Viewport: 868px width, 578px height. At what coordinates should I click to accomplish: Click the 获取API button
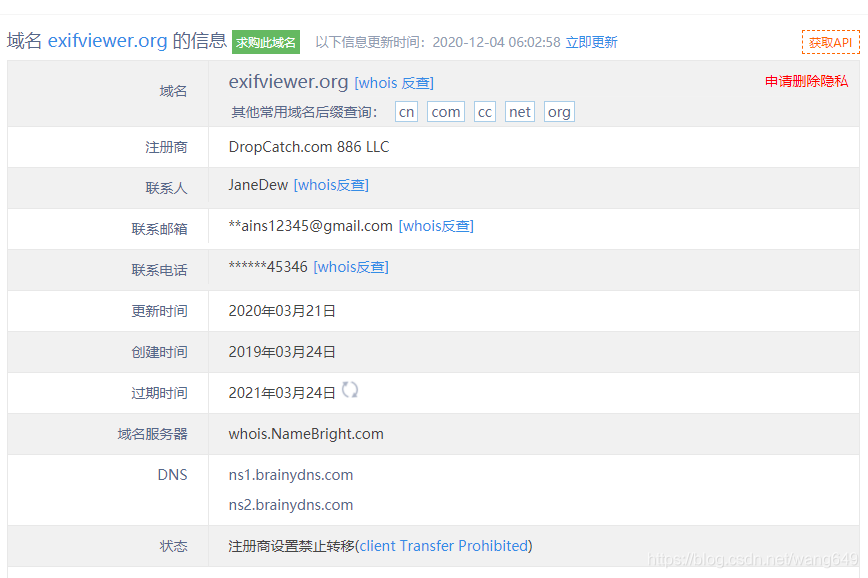point(830,42)
